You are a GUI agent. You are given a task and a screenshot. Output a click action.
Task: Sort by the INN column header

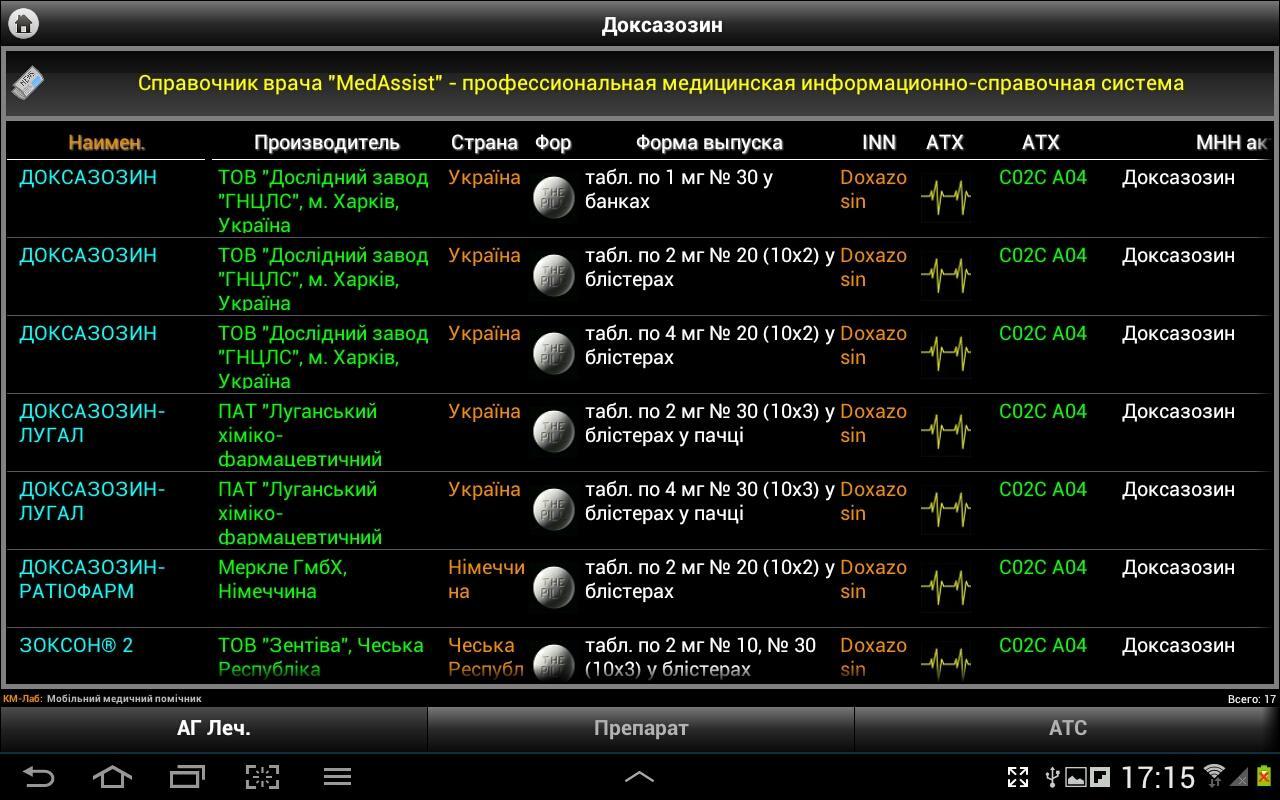pyautogui.click(x=879, y=143)
